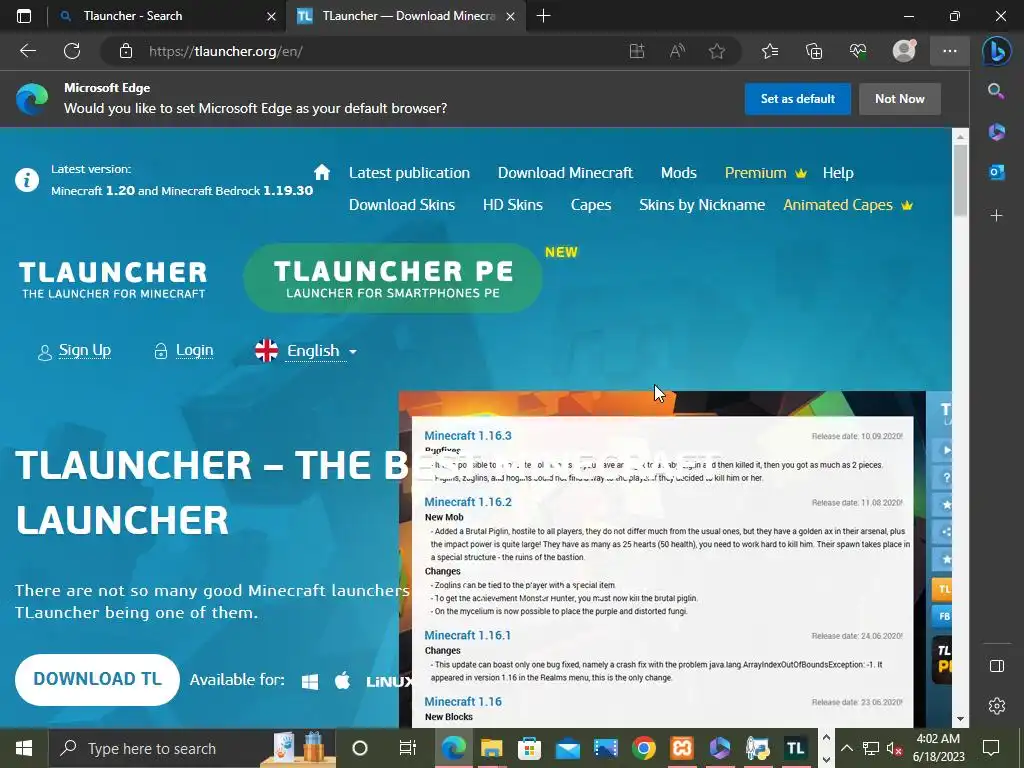
Task: Open the Capes page
Action: [x=591, y=204]
